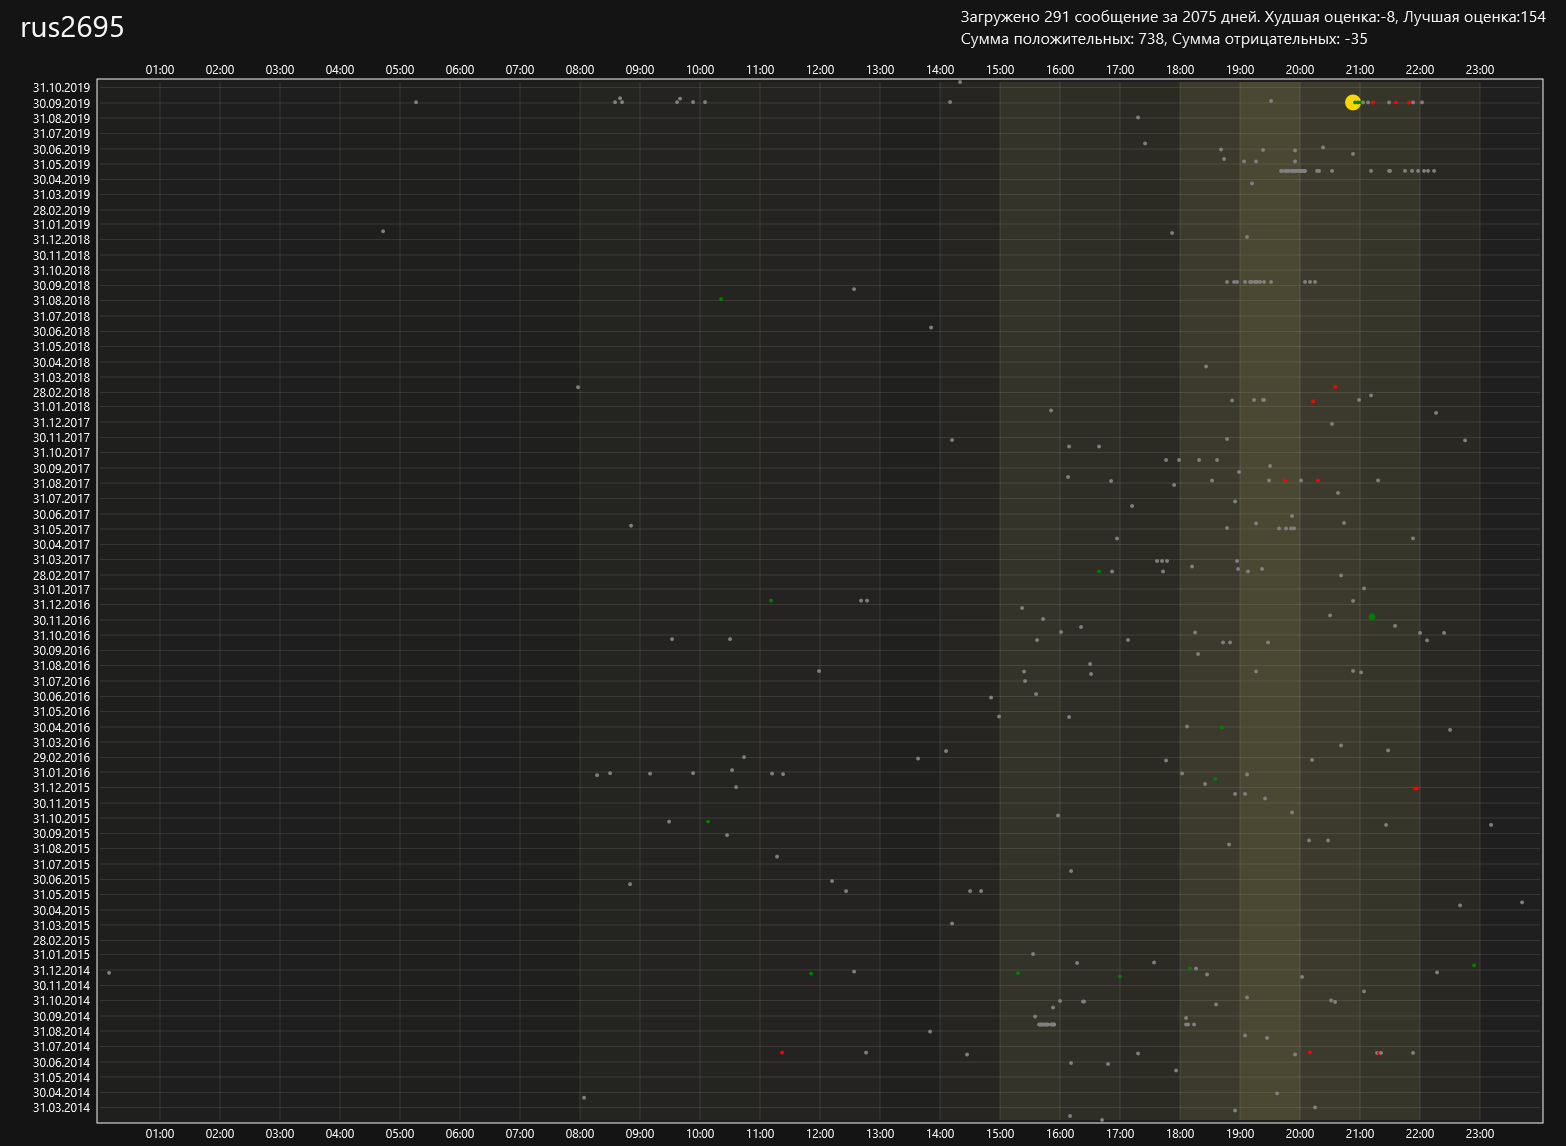This screenshot has width=1566, height=1146.
Task: Click the 28.02.2018 date label
Action: (x=61, y=393)
